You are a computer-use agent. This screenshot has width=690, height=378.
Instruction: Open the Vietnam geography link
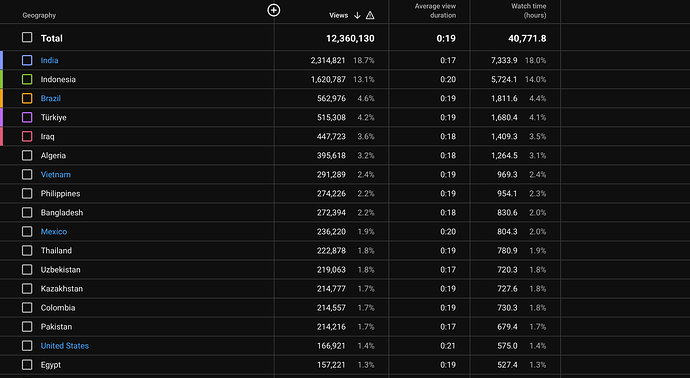click(x=55, y=174)
